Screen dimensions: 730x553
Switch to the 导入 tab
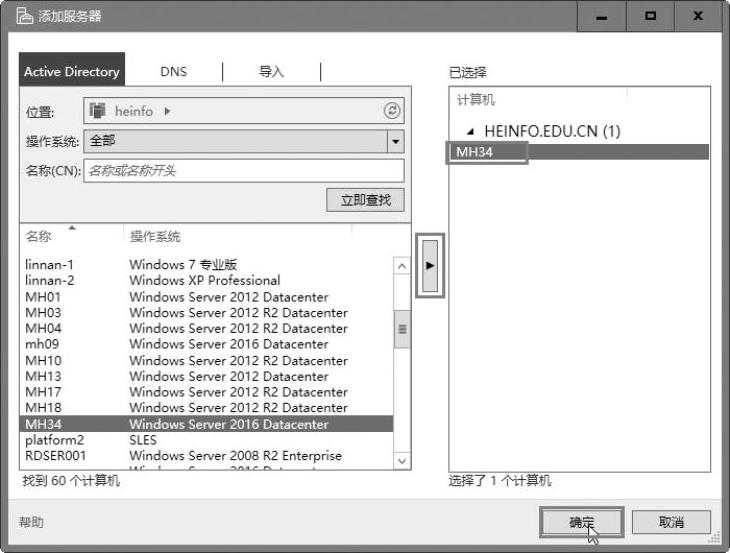coord(271,72)
